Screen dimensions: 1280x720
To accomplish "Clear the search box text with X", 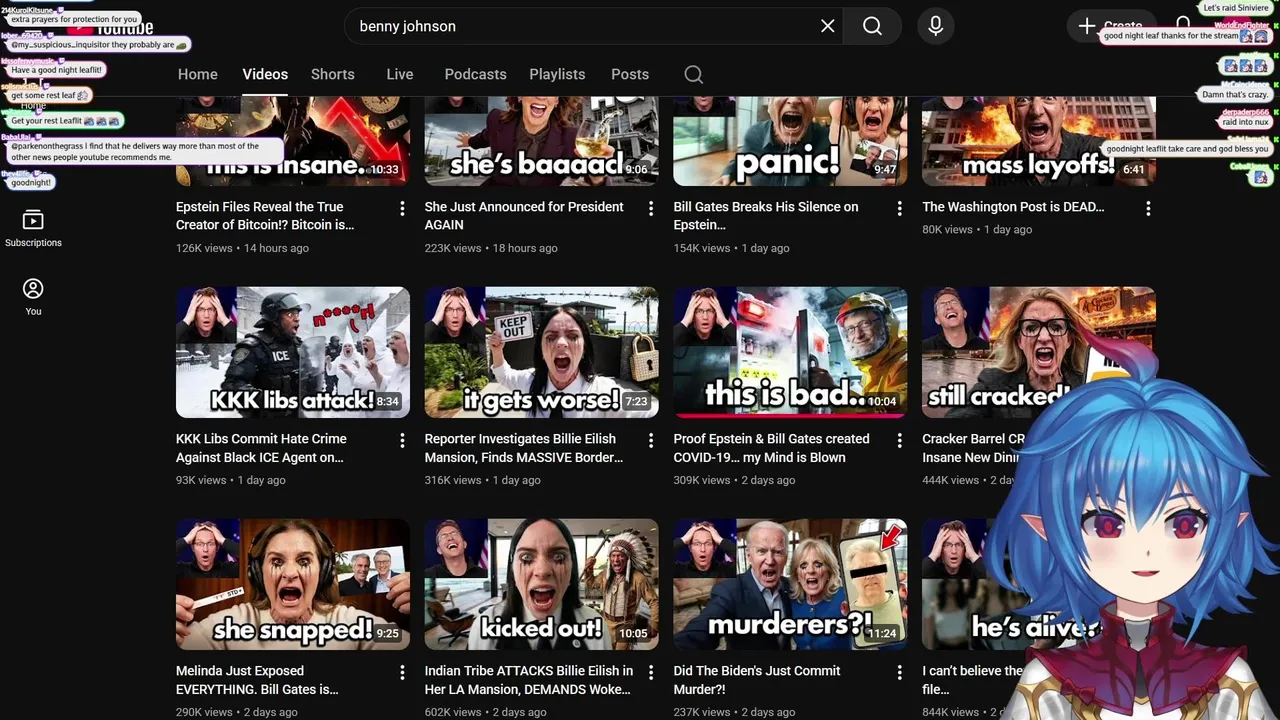I will (x=827, y=26).
